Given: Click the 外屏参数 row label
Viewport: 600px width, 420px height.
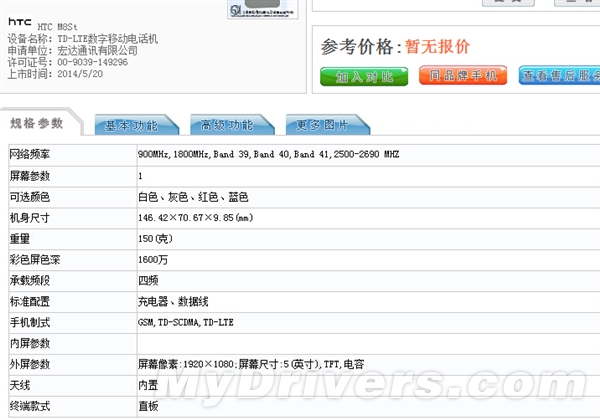Looking at the screenshot, I should coord(30,365).
